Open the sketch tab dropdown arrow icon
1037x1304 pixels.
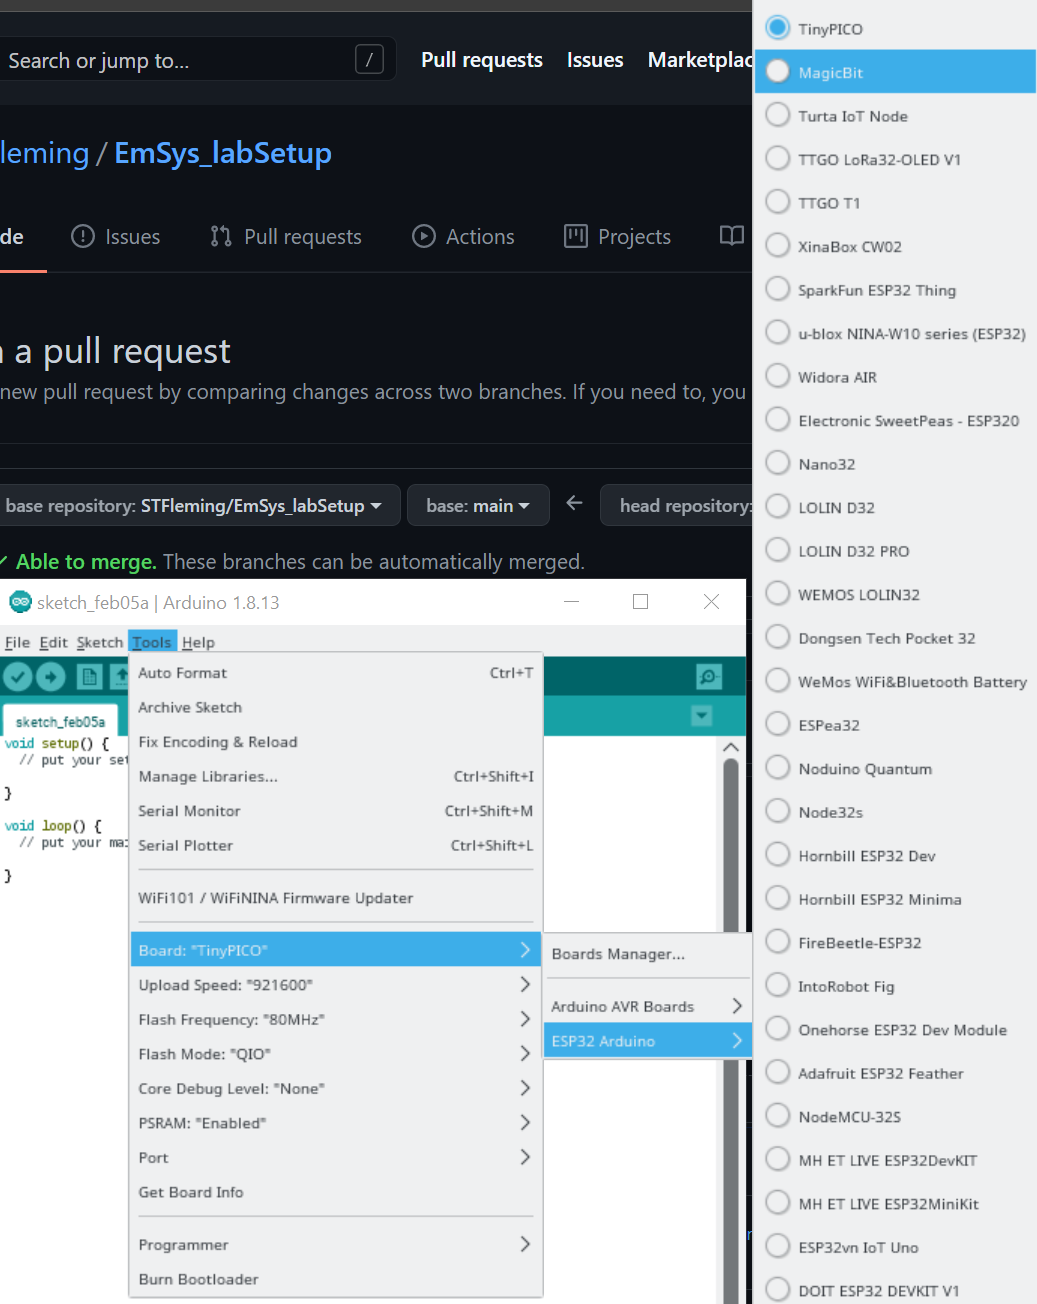702,715
